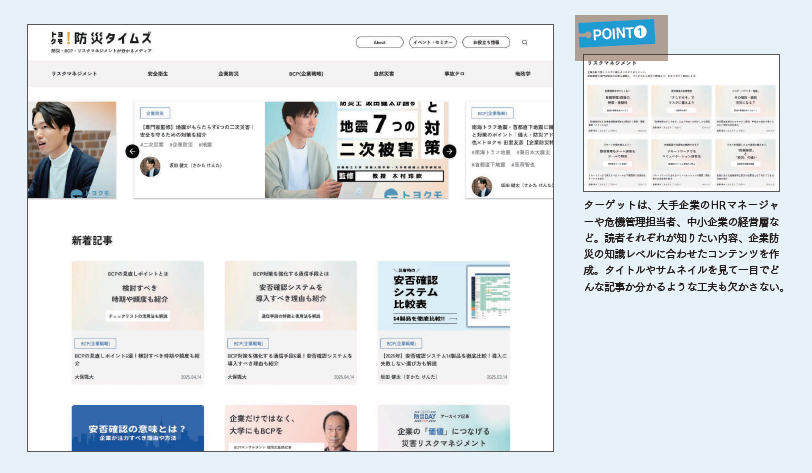Select the 企業防災 nav item
Image resolution: width=812 pixels, height=473 pixels.
click(228, 74)
